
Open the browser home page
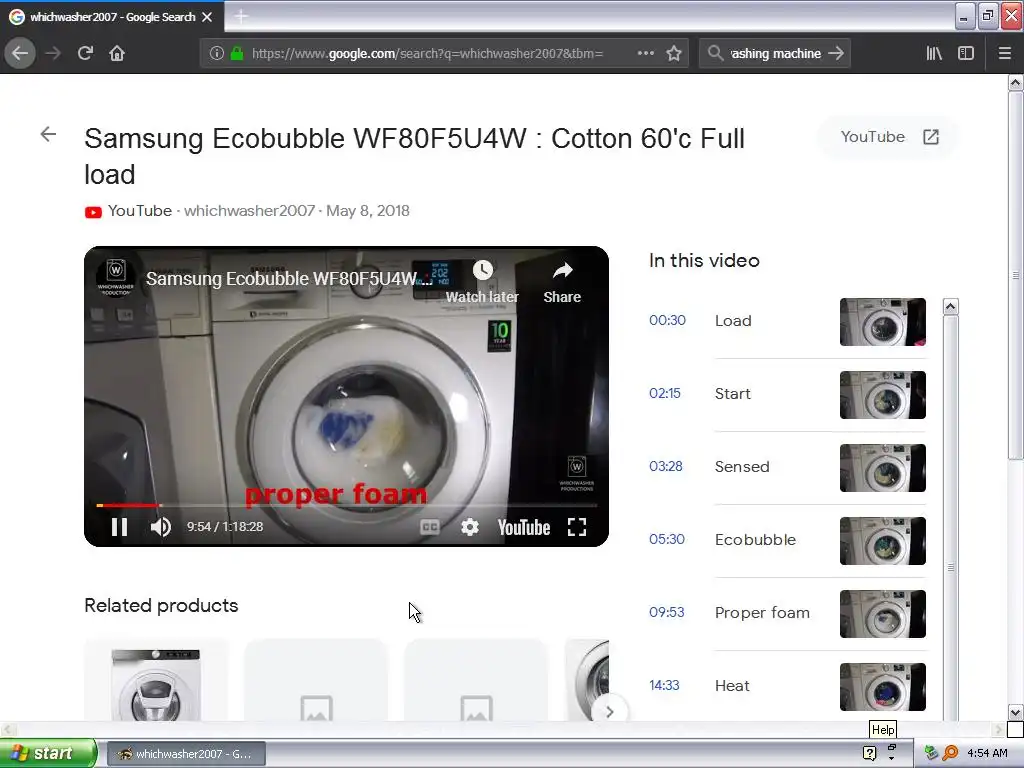click(x=117, y=53)
